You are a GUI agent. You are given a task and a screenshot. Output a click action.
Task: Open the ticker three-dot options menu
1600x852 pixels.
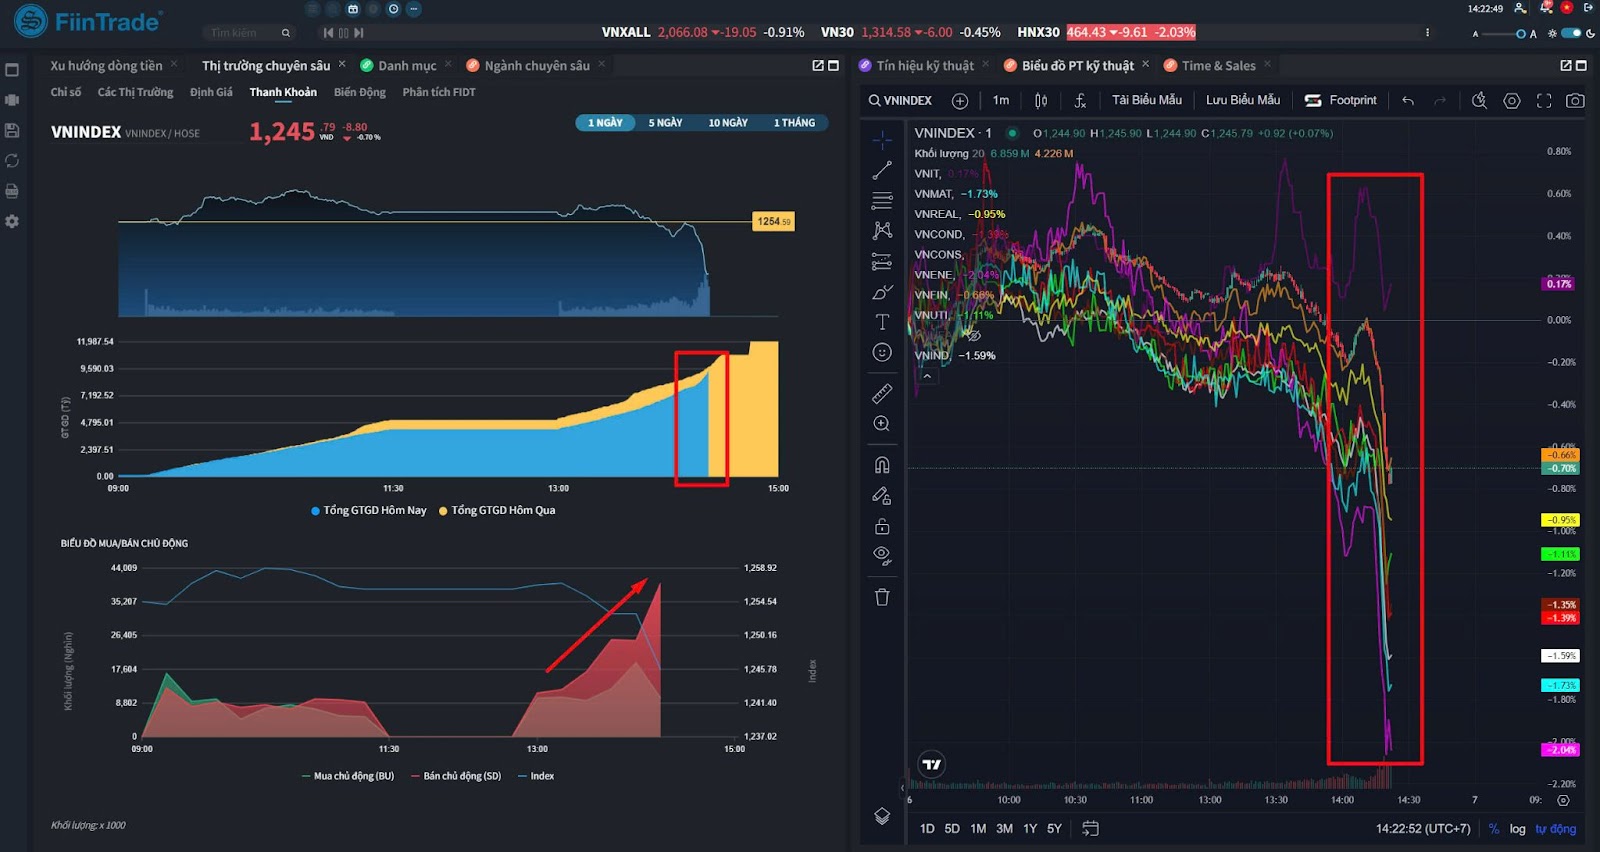[x=1427, y=33]
